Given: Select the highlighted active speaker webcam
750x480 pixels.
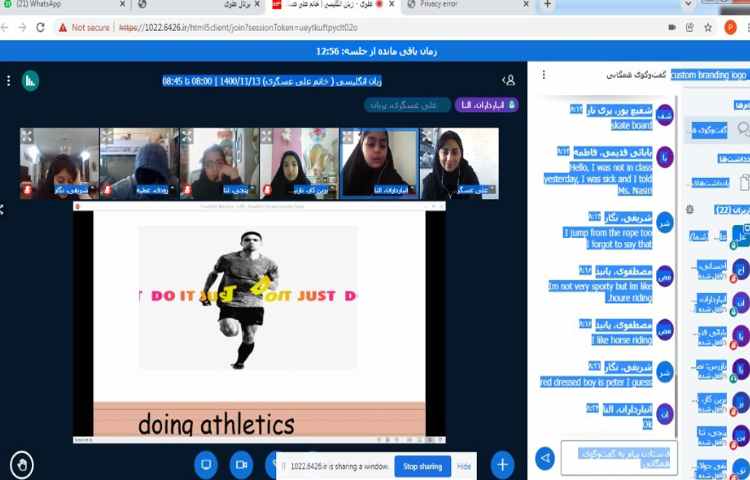Looking at the screenshot, I should click(379, 163).
